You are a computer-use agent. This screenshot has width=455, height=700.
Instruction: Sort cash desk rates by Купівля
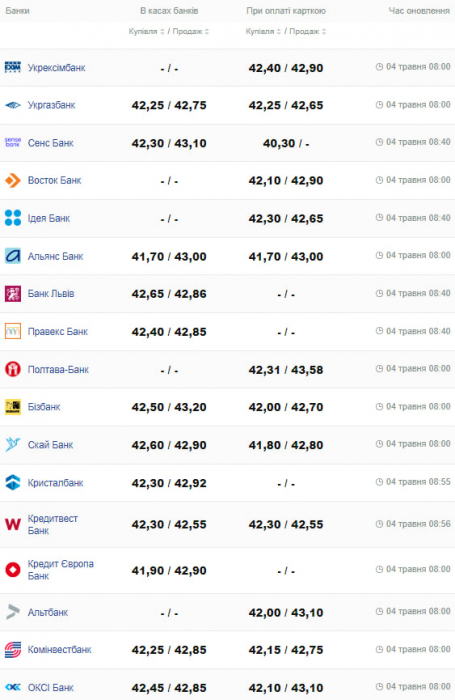pyautogui.click(x=146, y=32)
